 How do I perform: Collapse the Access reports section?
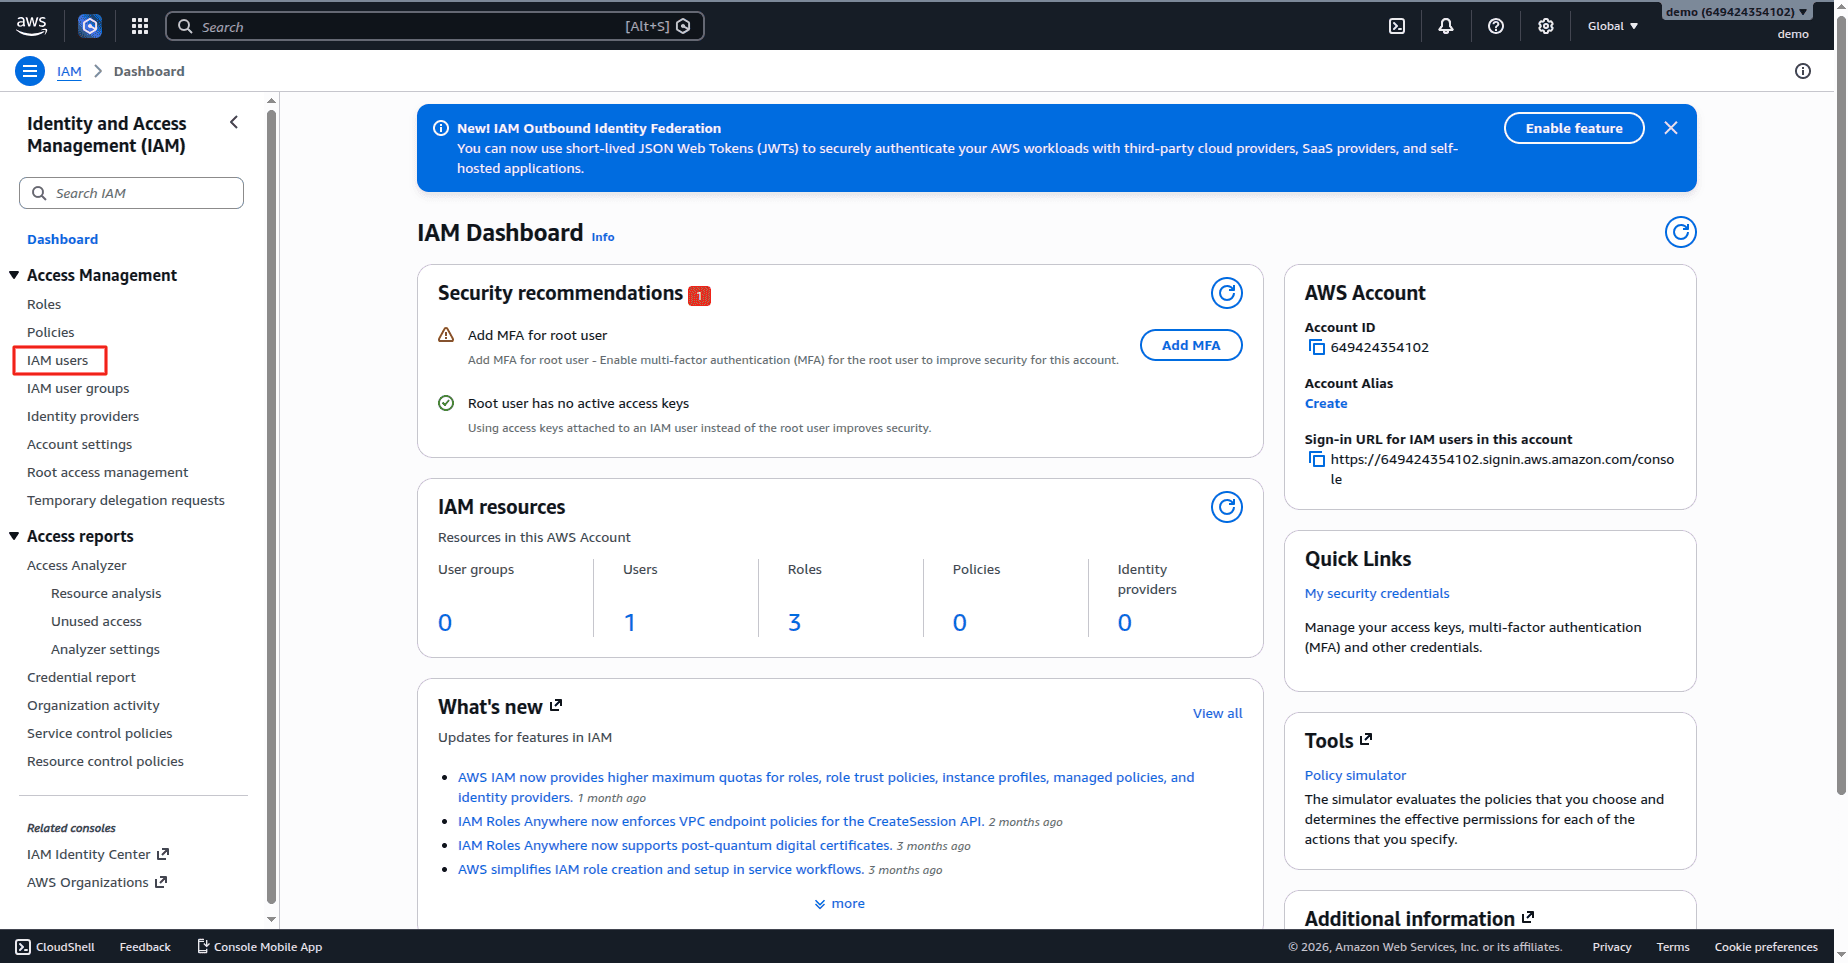pos(14,536)
